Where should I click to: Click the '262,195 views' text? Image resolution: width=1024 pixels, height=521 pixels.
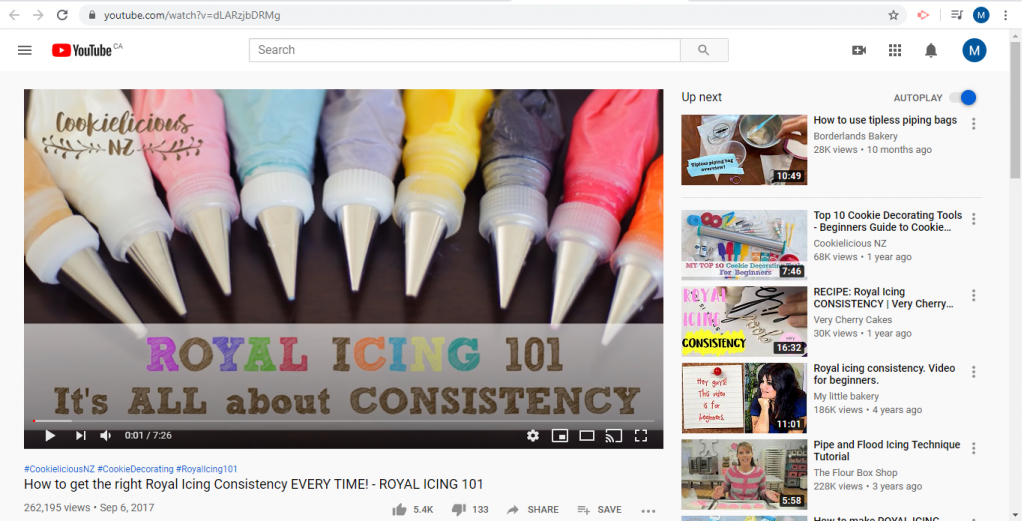[56, 507]
